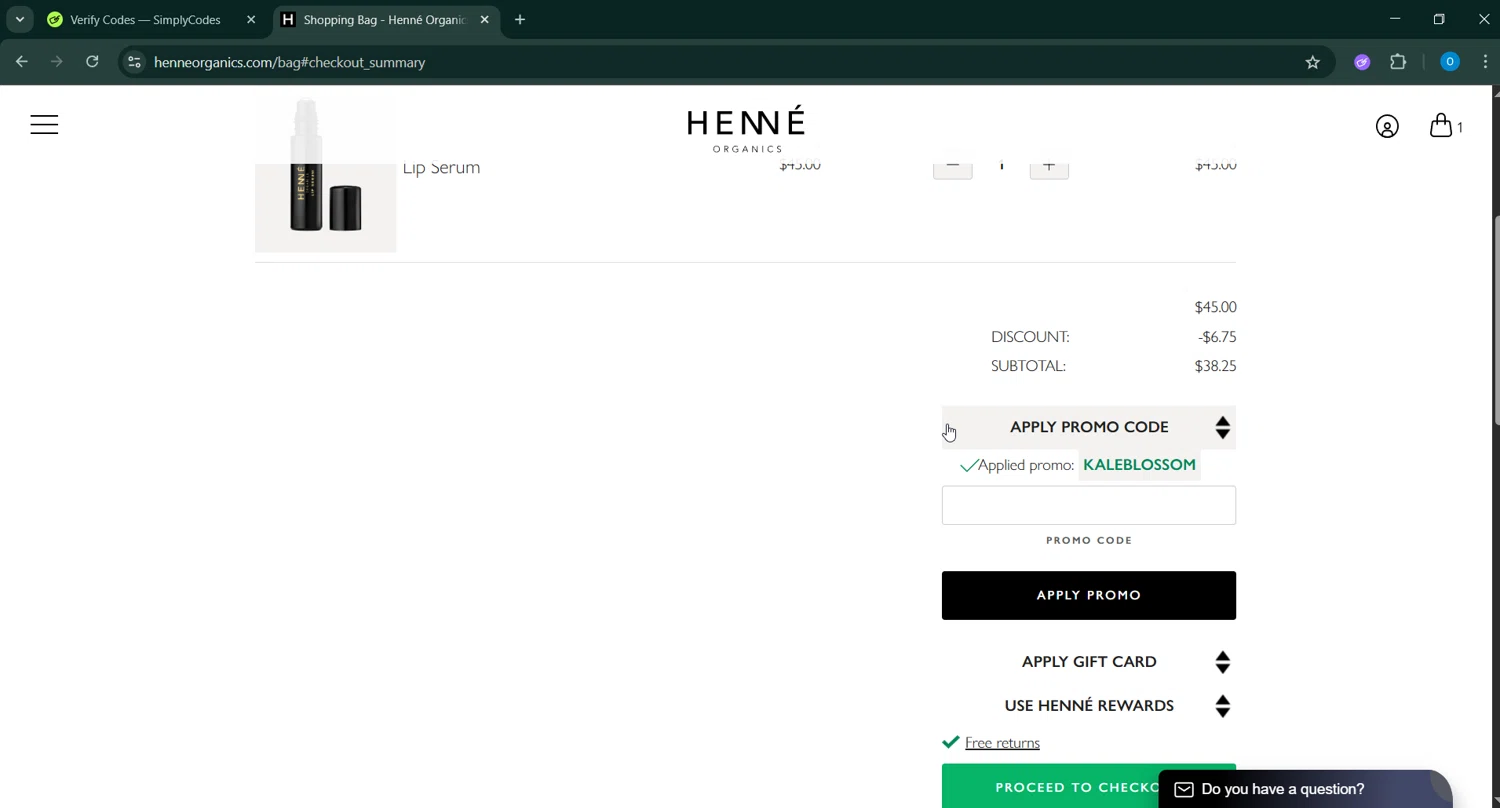Screen dimensions: 1500x808
Task: Click the page vertical scrollbar
Action: pyautogui.click(x=1495, y=320)
